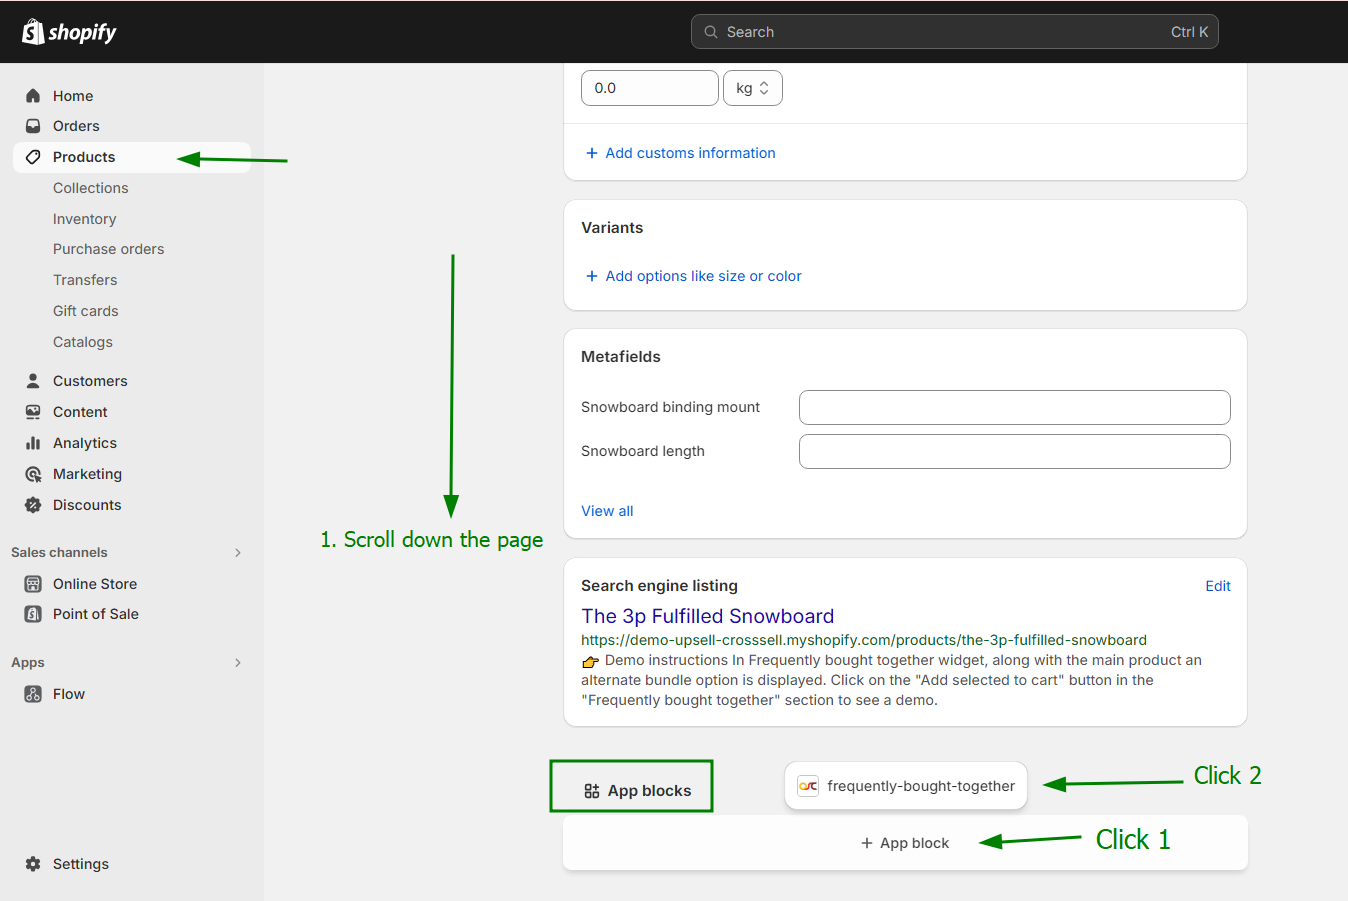Viewport: 1348px width, 901px height.
Task: Expand the Sales channels section chevron
Action: pos(238,553)
